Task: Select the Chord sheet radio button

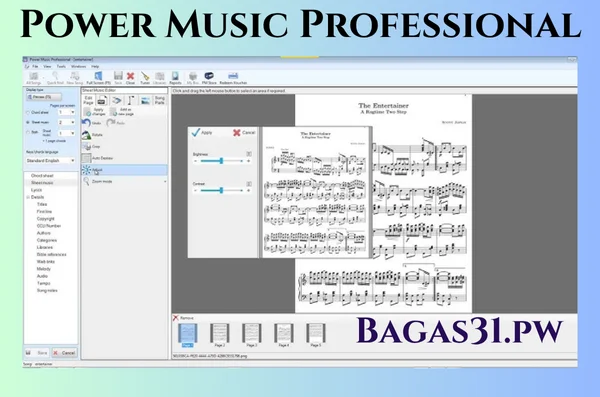Action: coord(28,113)
